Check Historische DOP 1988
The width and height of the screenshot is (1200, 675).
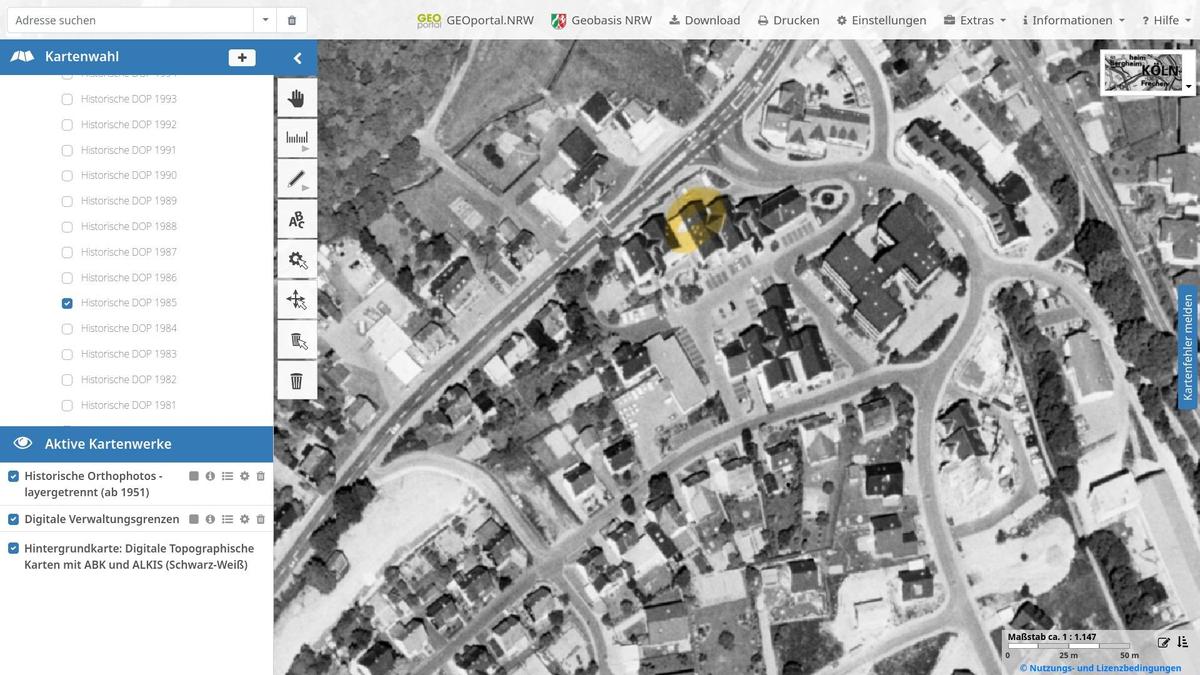click(x=67, y=227)
